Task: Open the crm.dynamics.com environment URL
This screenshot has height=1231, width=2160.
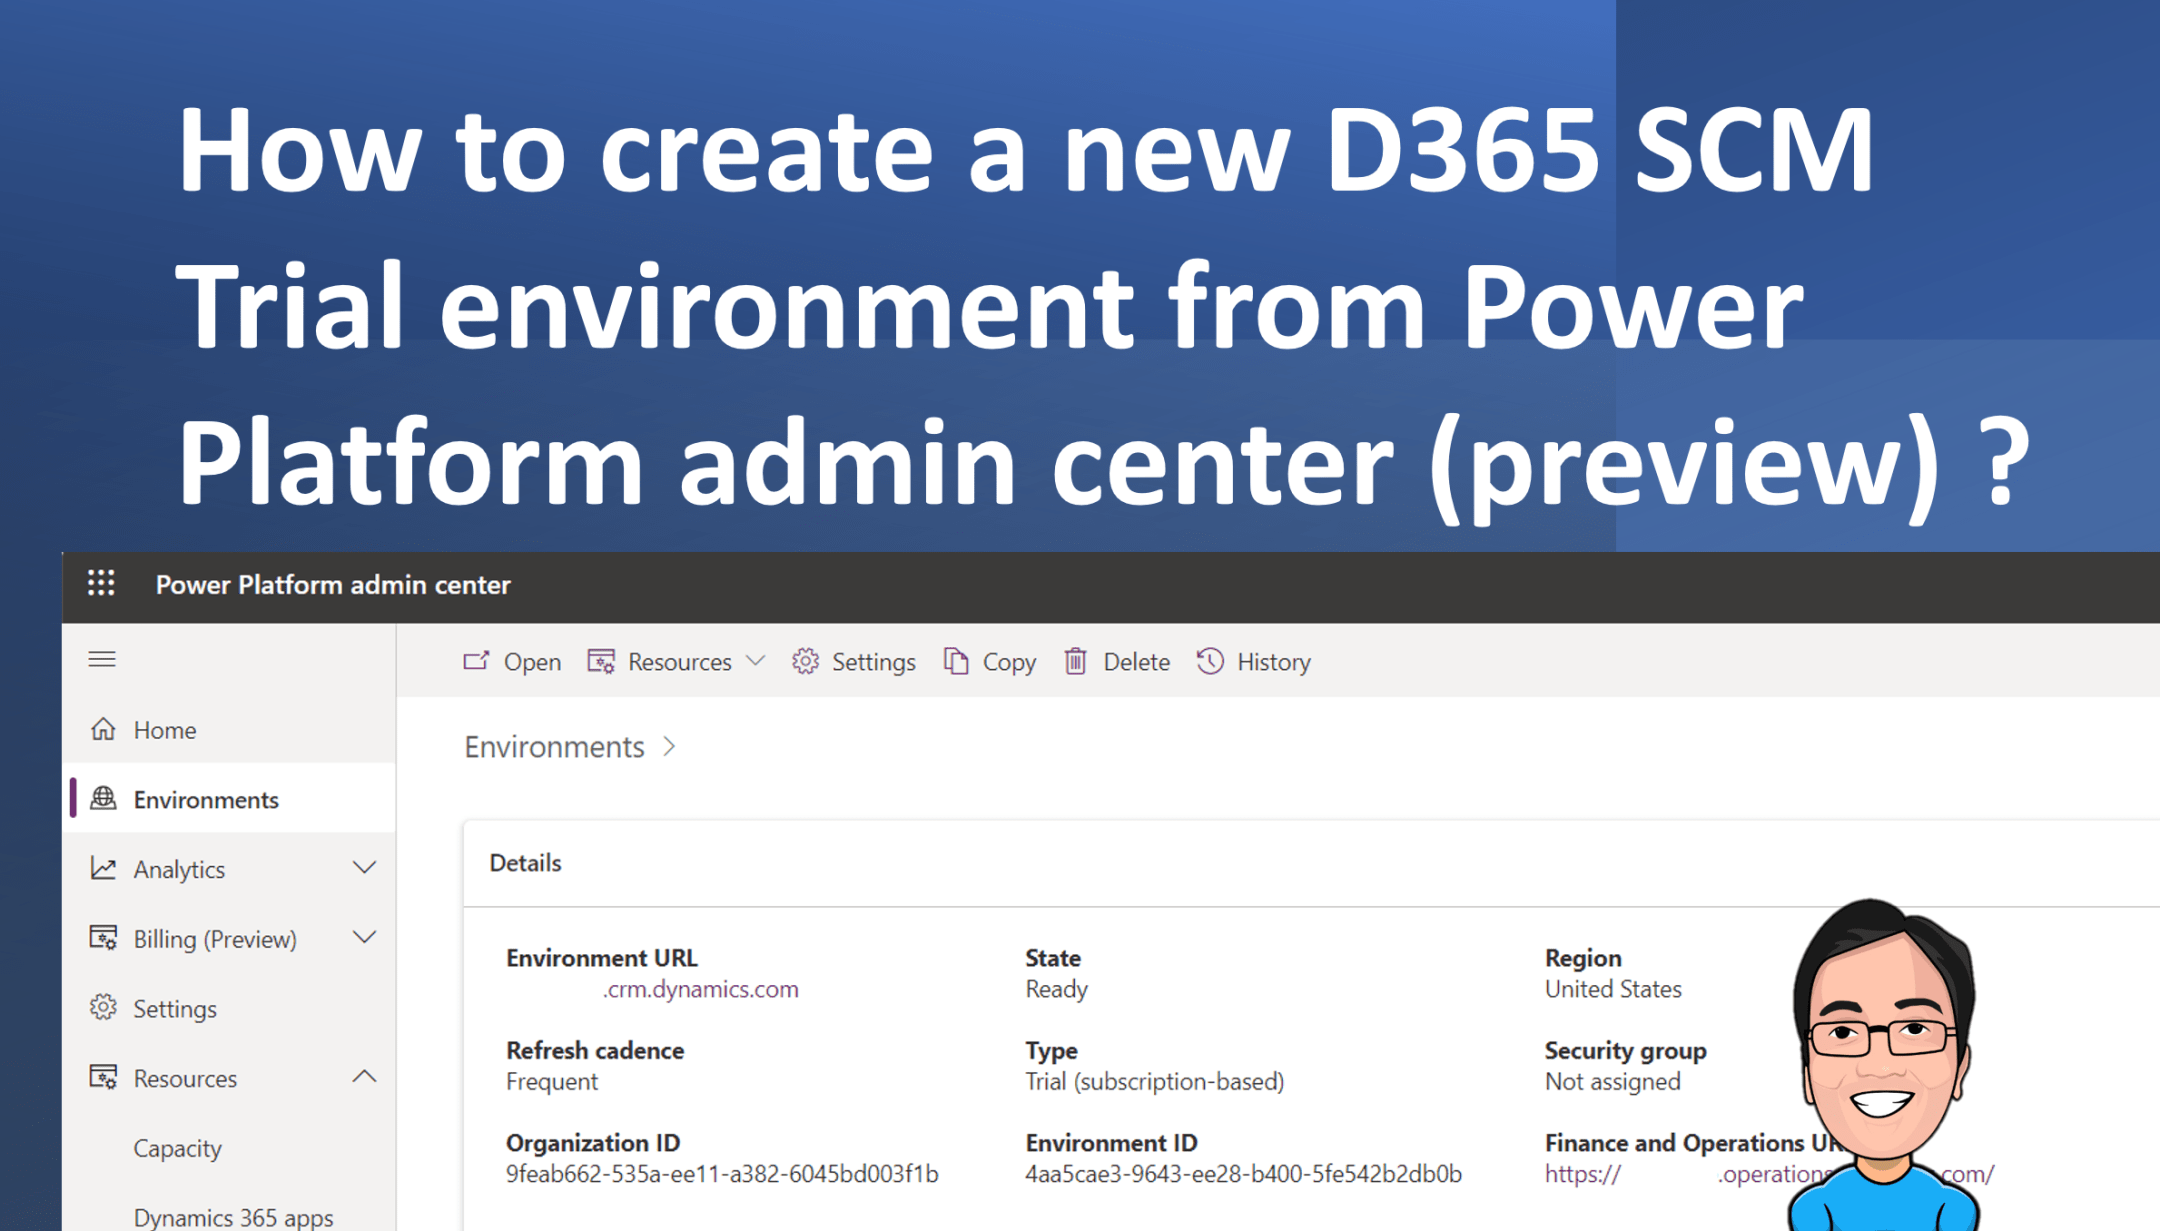Action: [700, 989]
